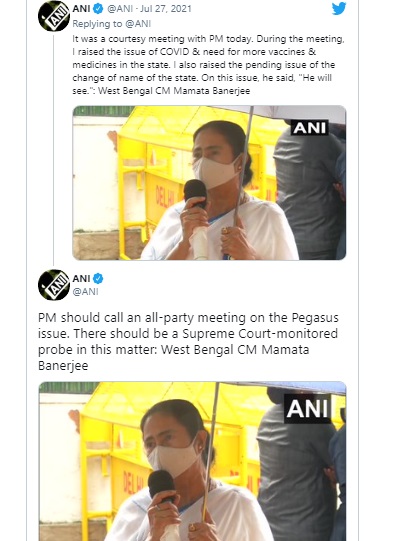Click the microphone in the first photo
This screenshot has width=395, height=541.
click(x=196, y=193)
